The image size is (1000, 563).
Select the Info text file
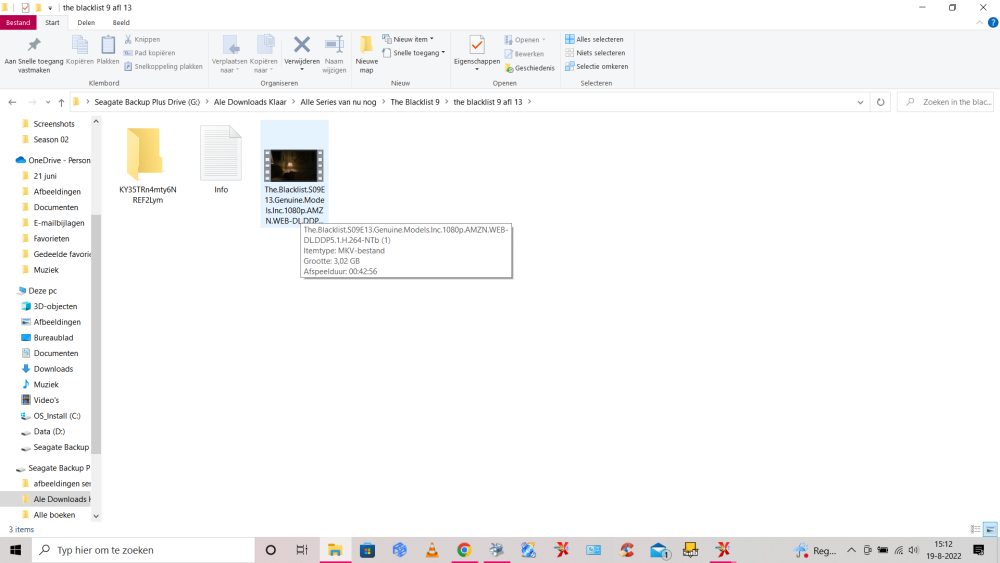(x=221, y=160)
